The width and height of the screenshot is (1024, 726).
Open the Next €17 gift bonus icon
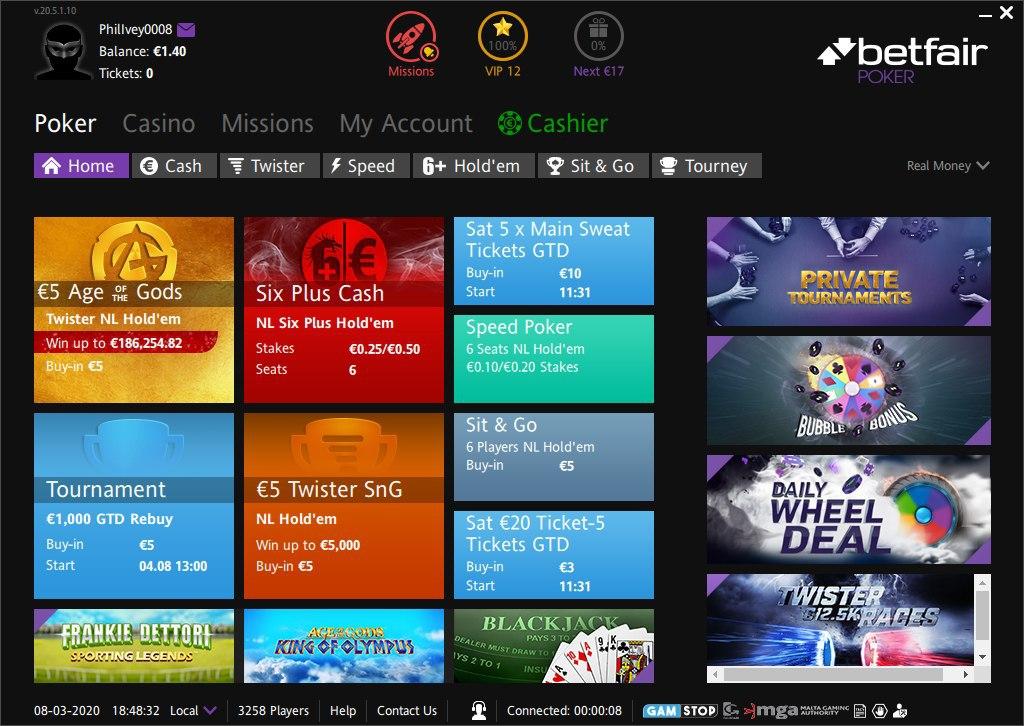tap(598, 38)
